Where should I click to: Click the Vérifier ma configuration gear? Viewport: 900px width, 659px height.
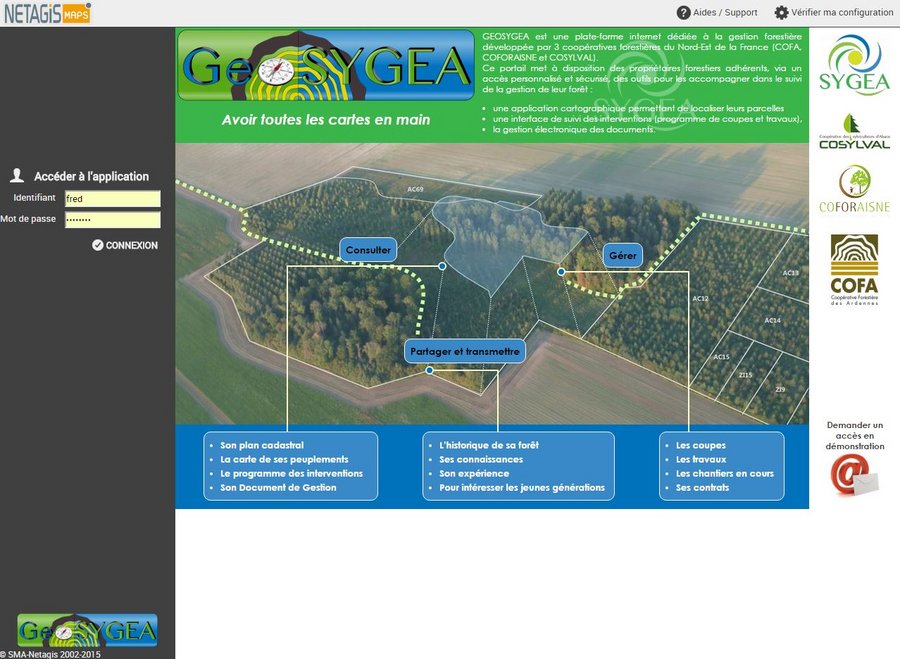782,13
